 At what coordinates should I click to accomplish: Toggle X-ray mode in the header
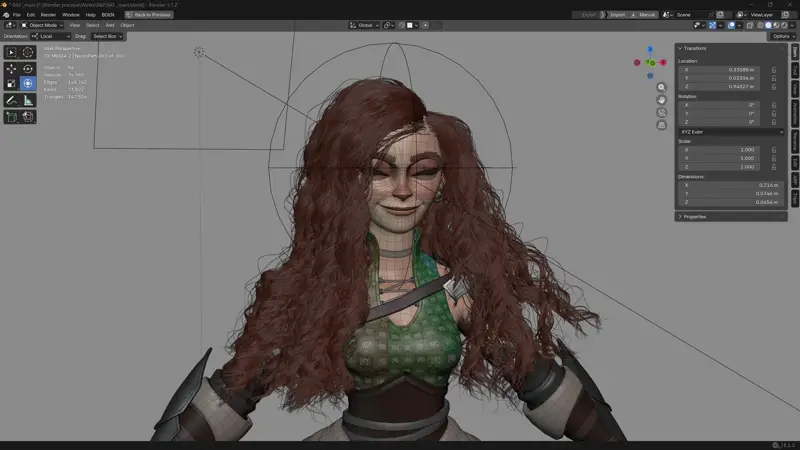pyautogui.click(x=750, y=25)
